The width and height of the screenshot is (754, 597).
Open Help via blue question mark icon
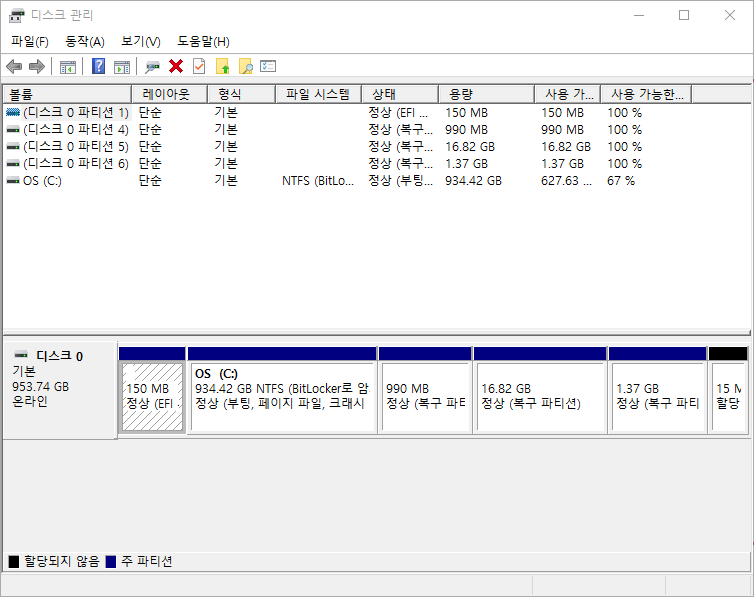tap(99, 66)
